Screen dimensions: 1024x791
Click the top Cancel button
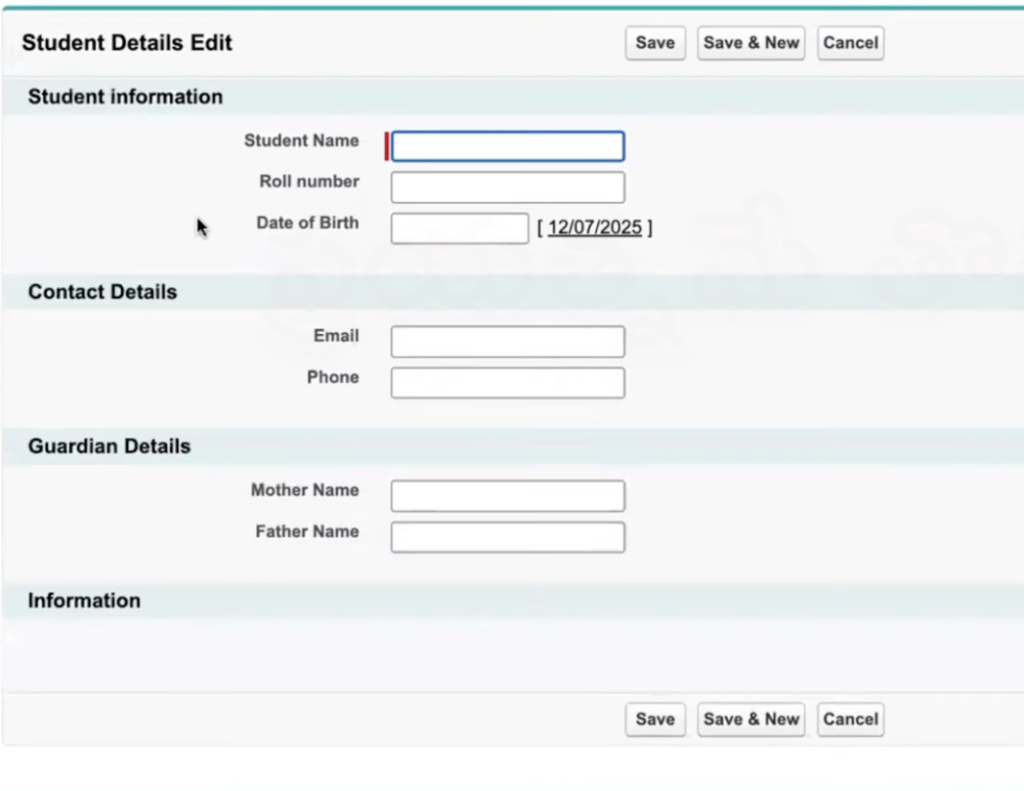[x=849, y=43]
